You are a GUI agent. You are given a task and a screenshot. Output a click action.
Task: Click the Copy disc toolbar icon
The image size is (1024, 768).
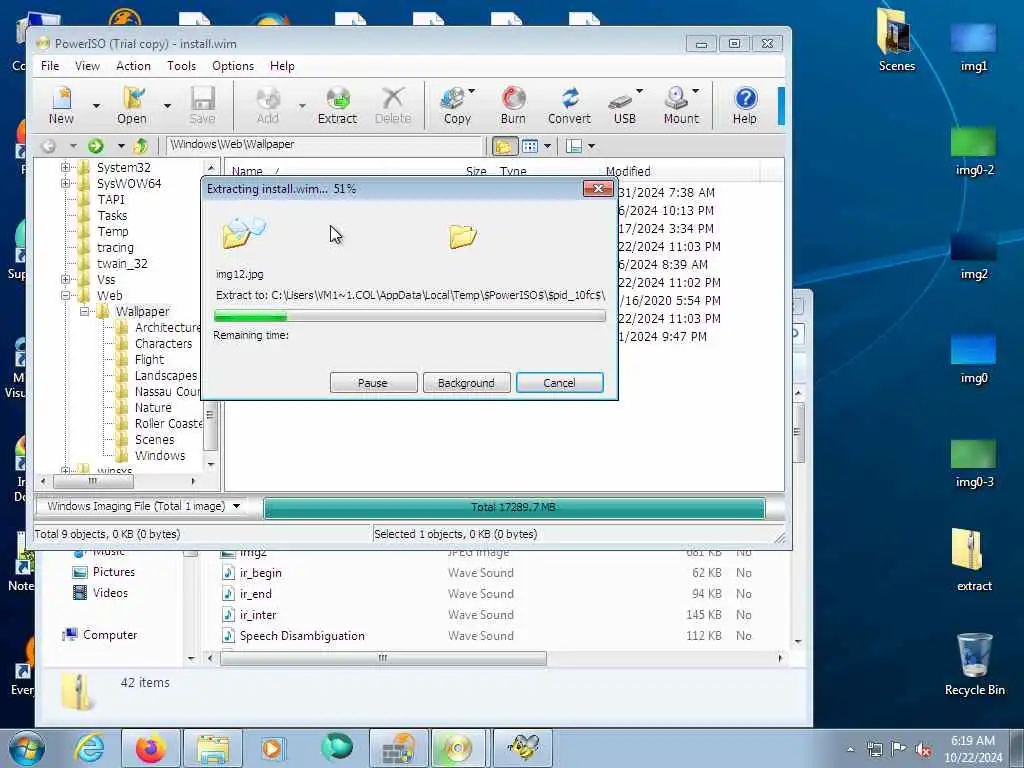point(456,105)
